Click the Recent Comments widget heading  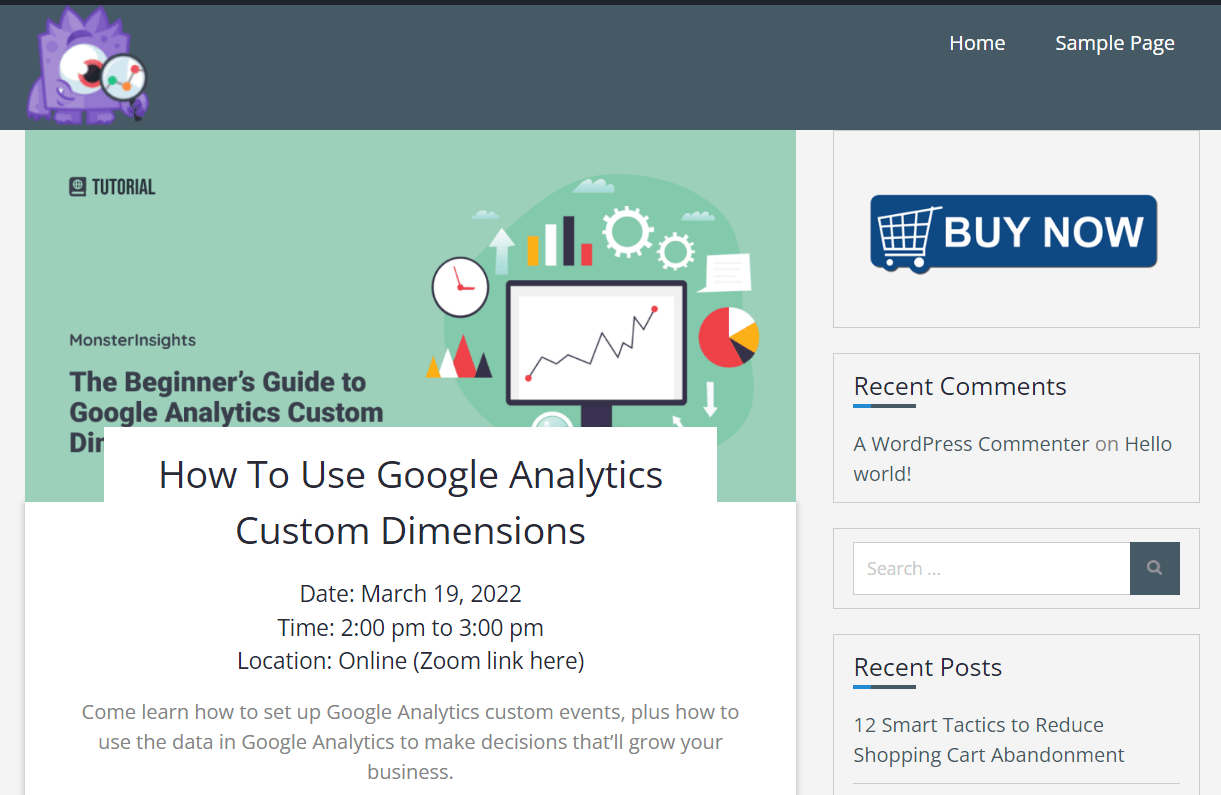(x=960, y=386)
